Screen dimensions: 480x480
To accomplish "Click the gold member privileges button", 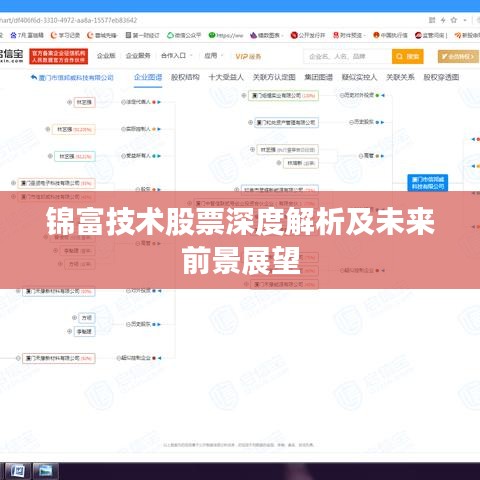I will 458,56.
